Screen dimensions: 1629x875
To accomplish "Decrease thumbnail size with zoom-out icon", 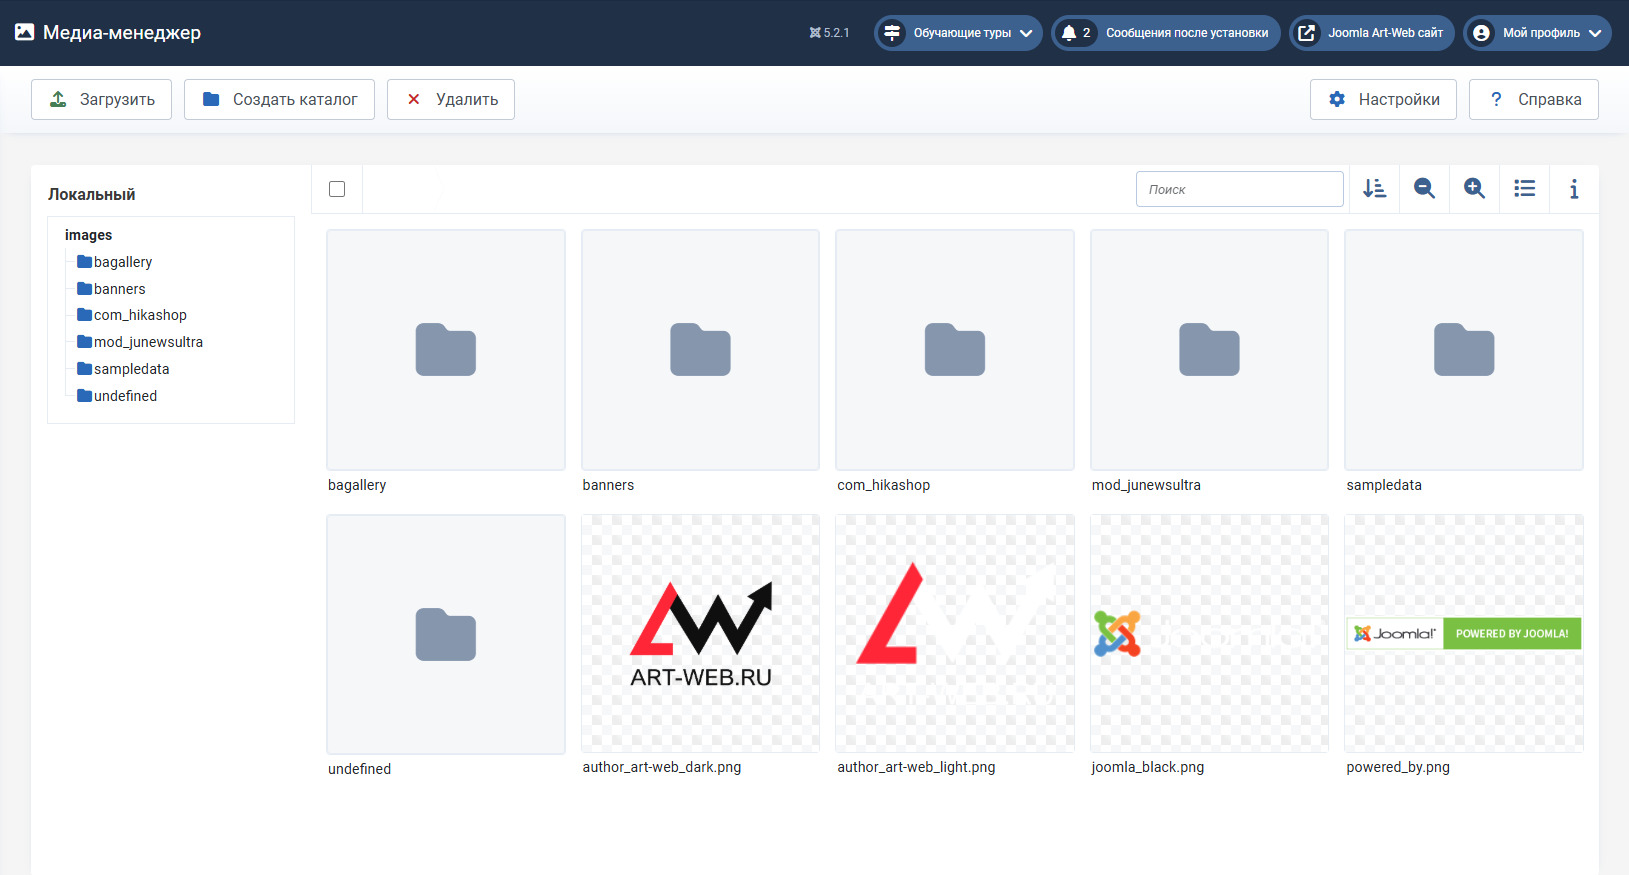I will (x=1424, y=189).
